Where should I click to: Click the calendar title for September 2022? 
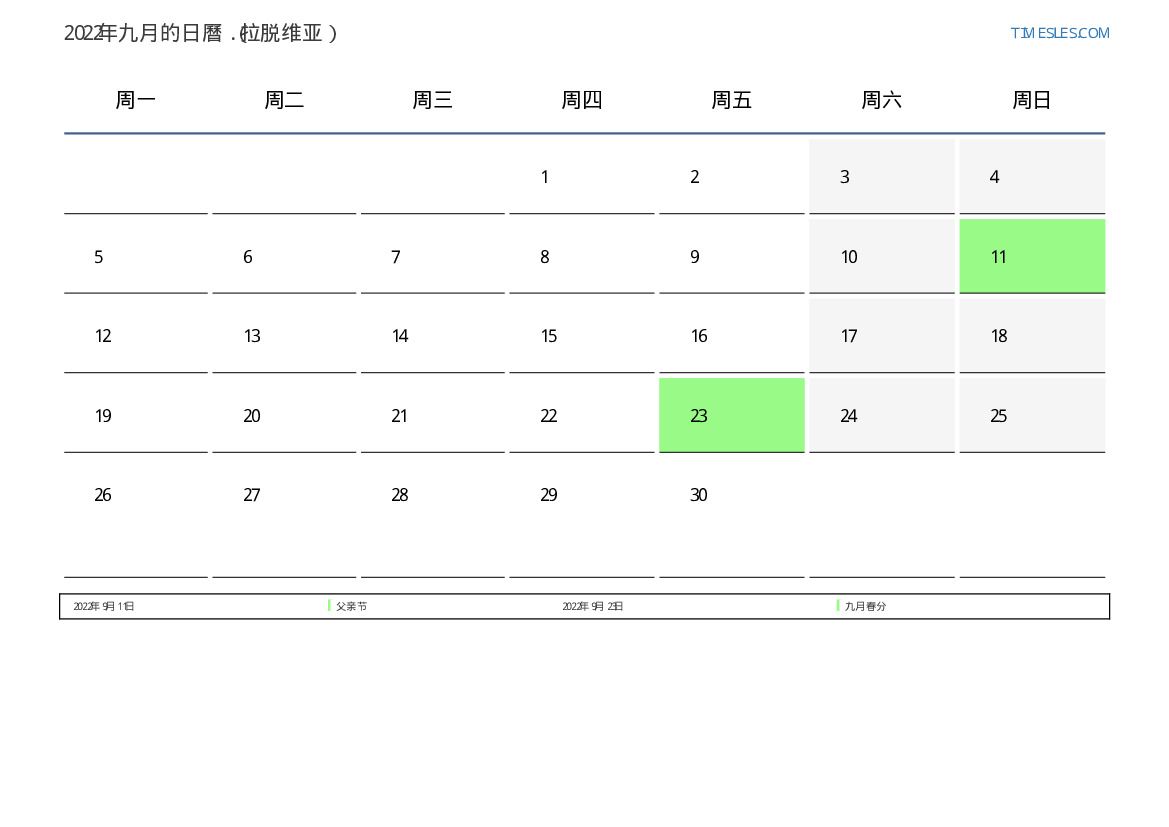201,33
